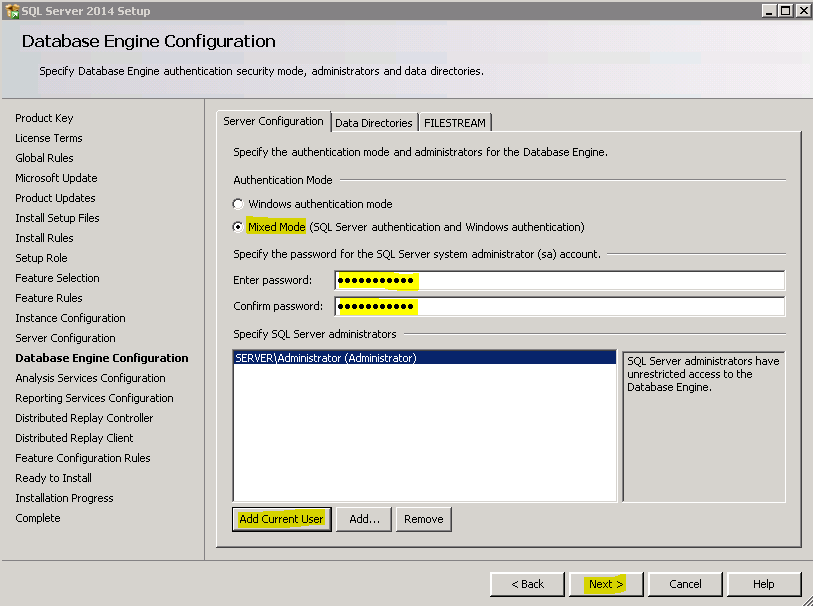Click Setup Role step
This screenshot has width=813, height=606.
(x=41, y=258)
